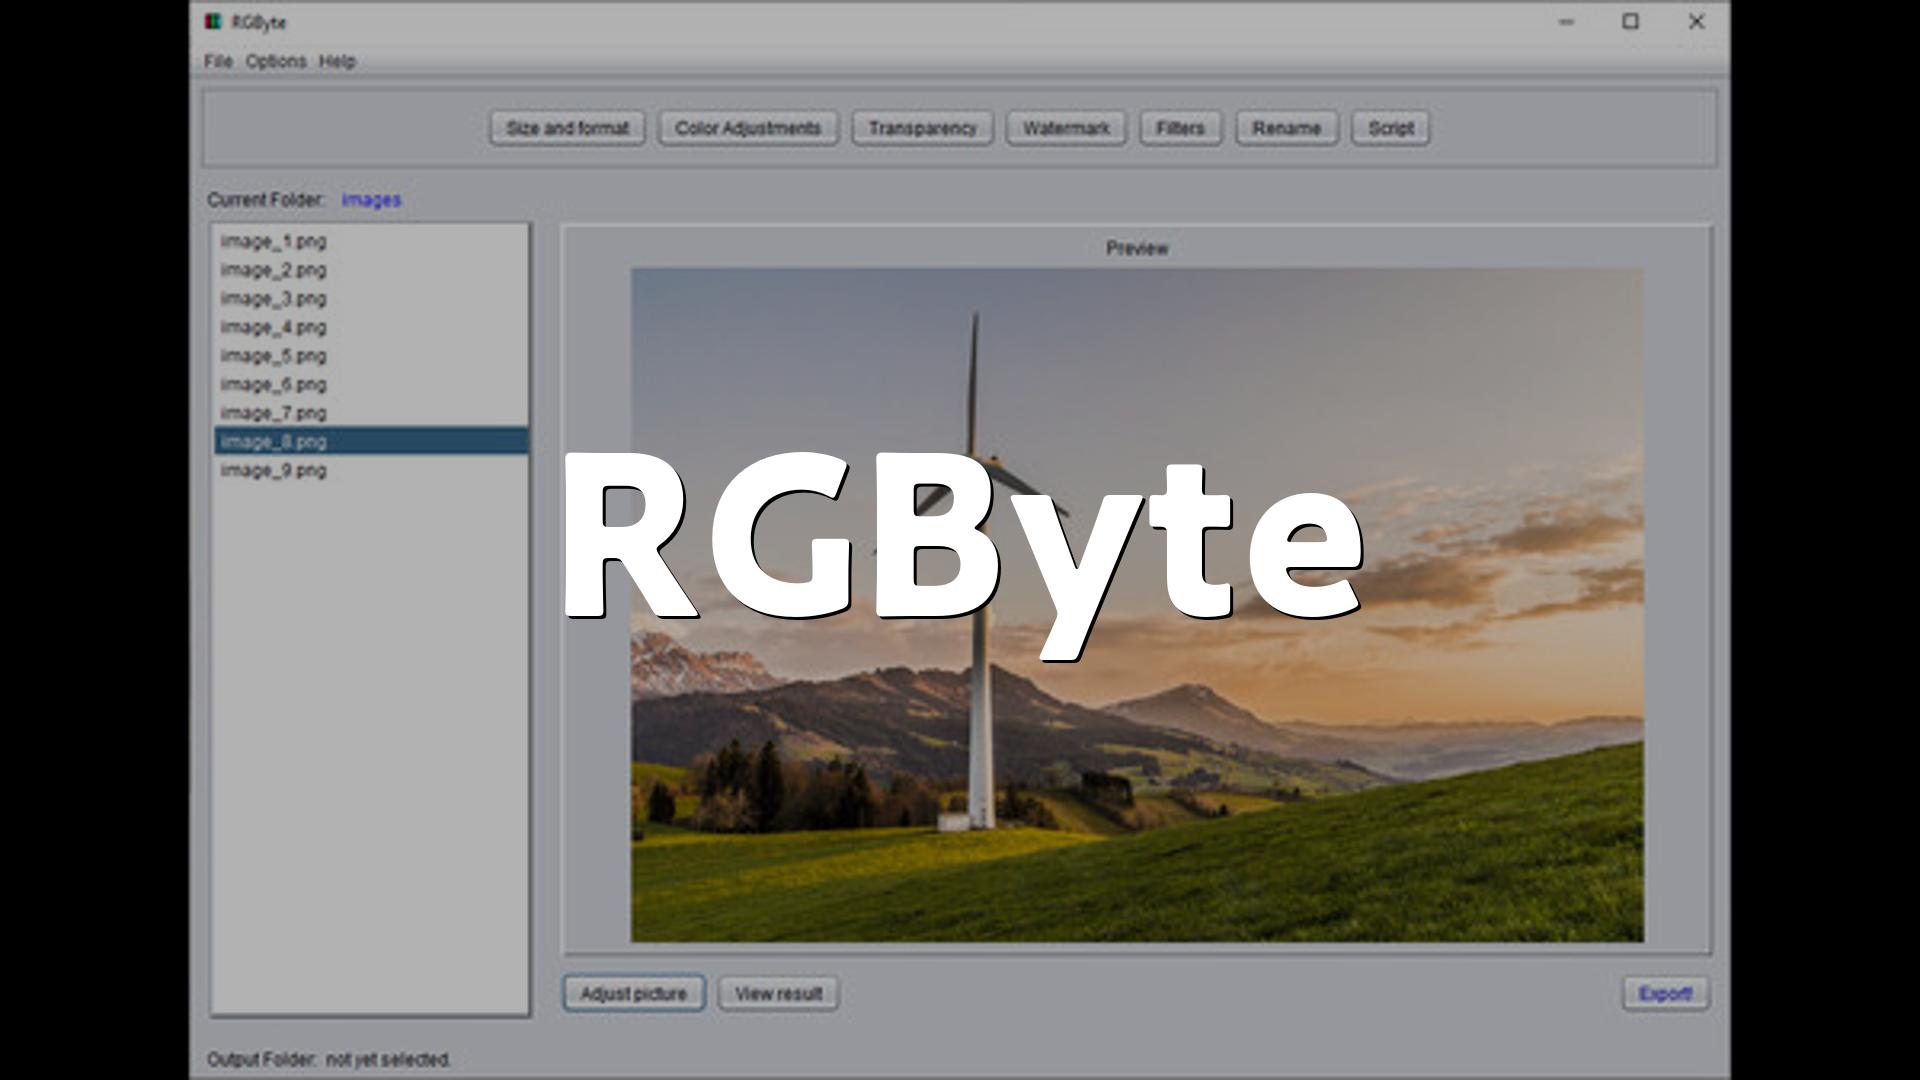Click the Adjust picture button
This screenshot has width=1920, height=1080.
point(634,994)
